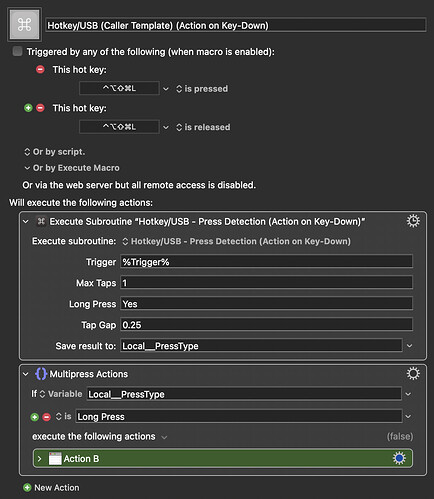Click the hot key field for 'is pressed'
The width and height of the screenshot is (434, 499).
click(119, 88)
